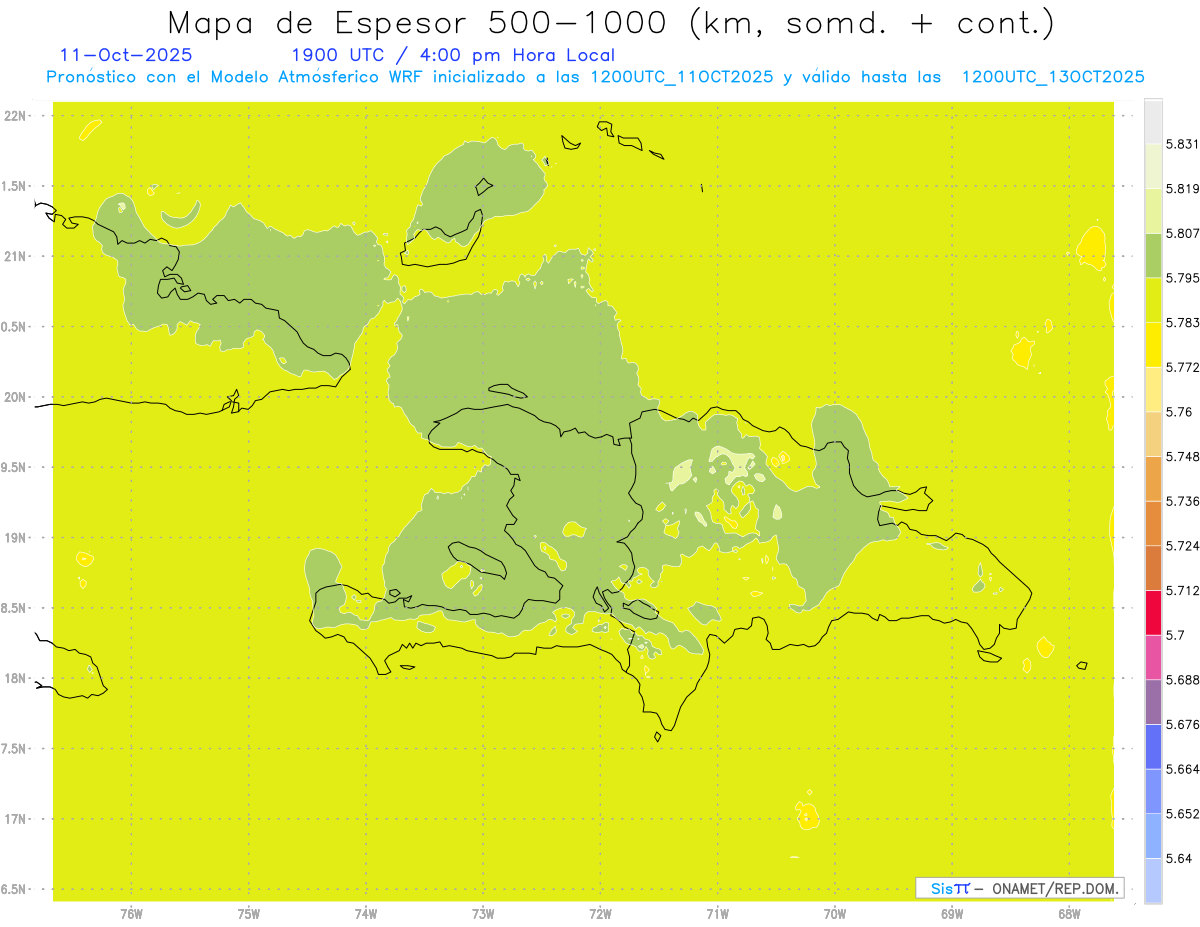Select the colorbar value '5.7'
The width and height of the screenshot is (1200, 927).
coord(1175,635)
